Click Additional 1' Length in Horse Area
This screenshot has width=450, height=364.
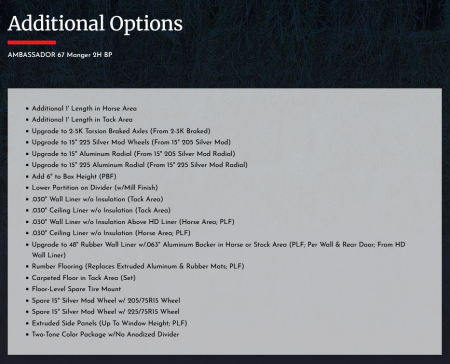84,108
